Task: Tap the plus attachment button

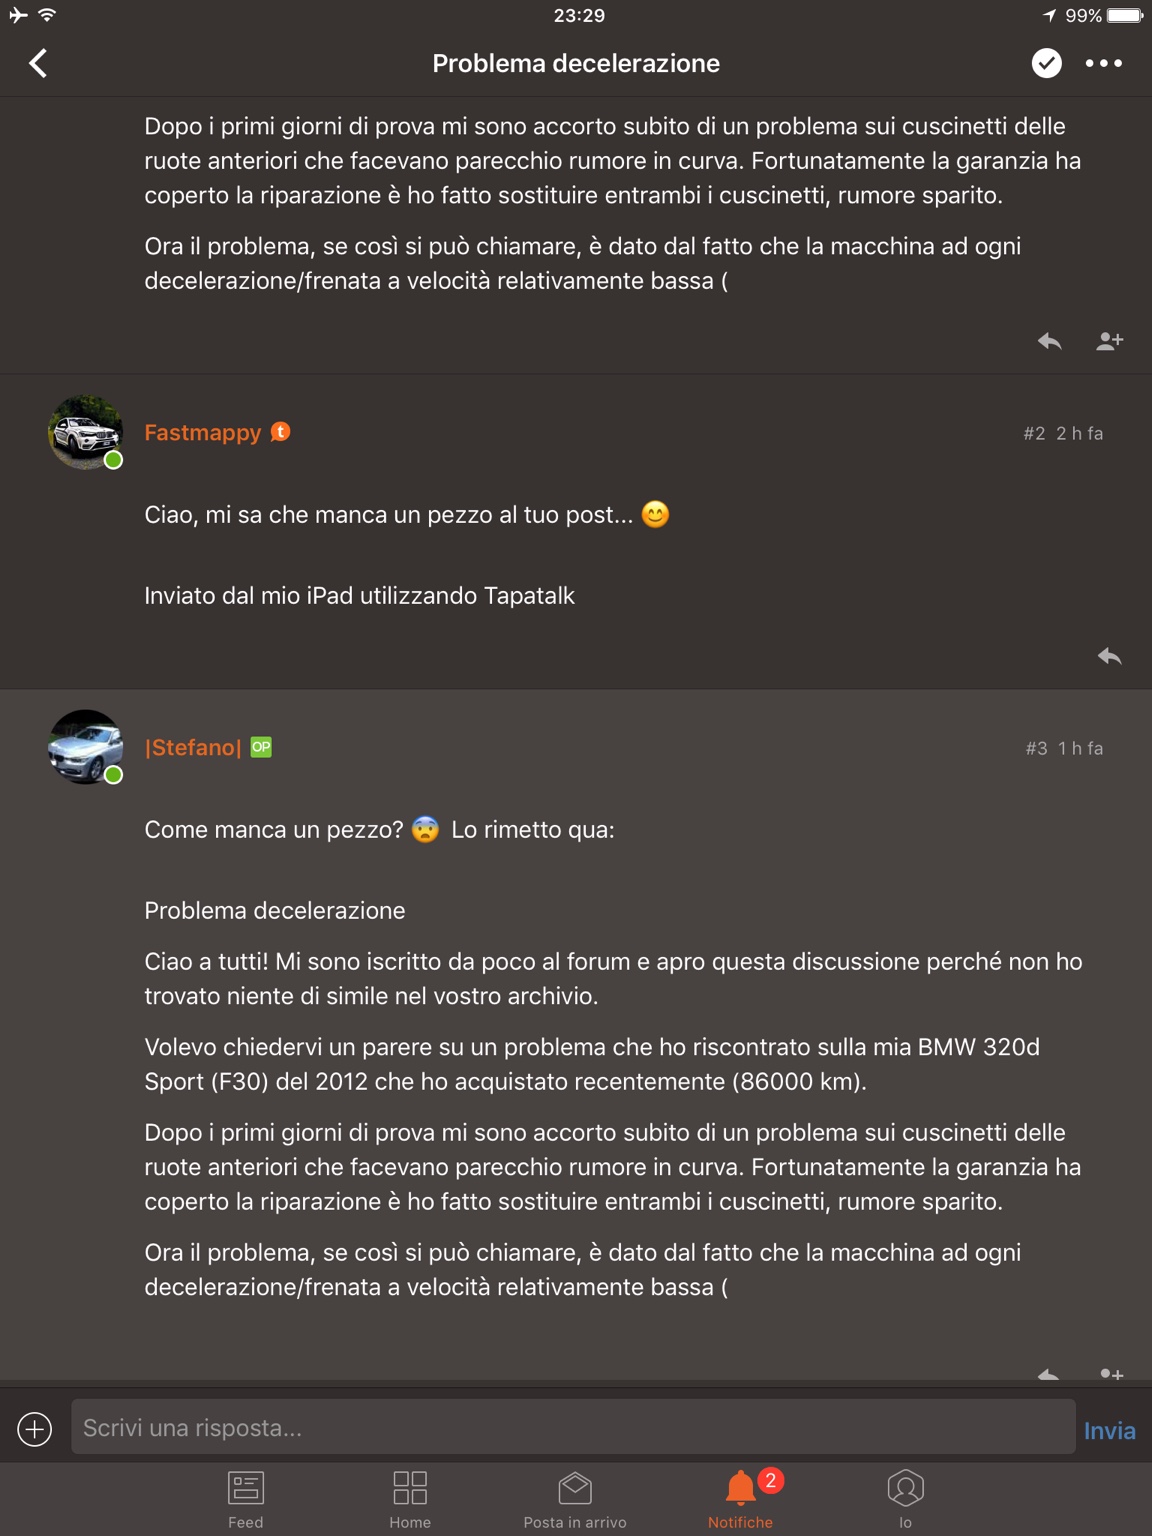Action: coord(35,1428)
